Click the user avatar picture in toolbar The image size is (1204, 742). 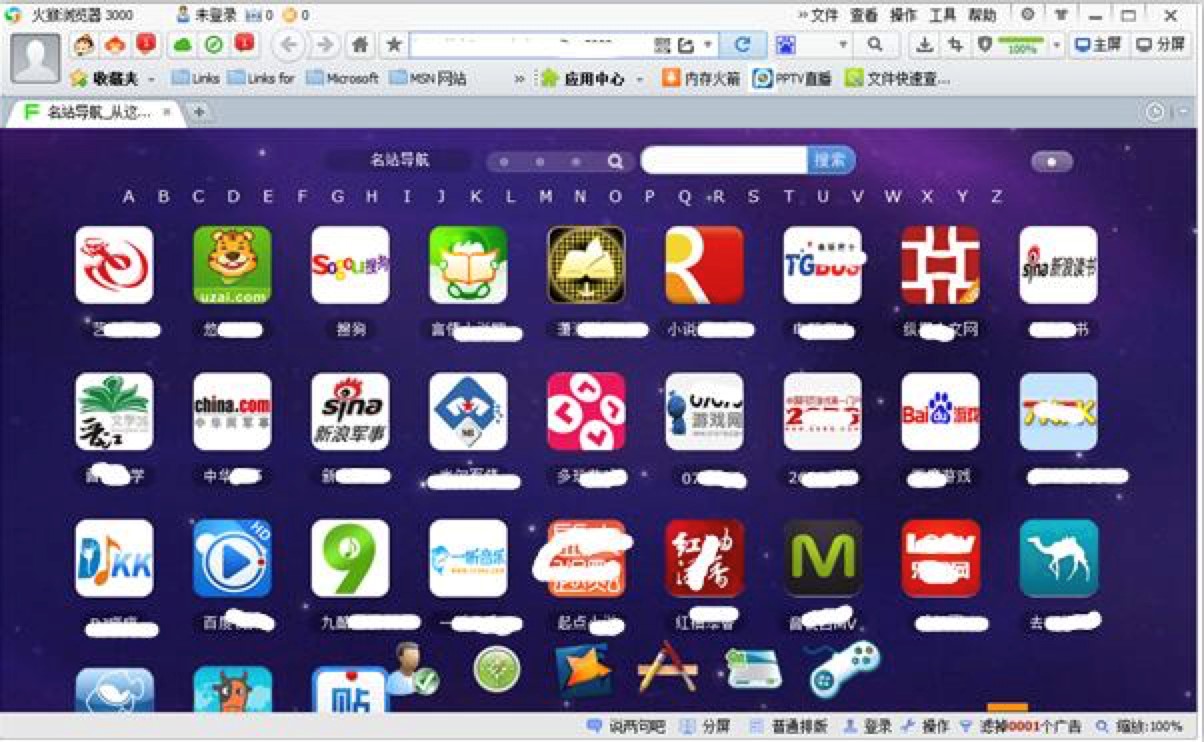(35, 58)
